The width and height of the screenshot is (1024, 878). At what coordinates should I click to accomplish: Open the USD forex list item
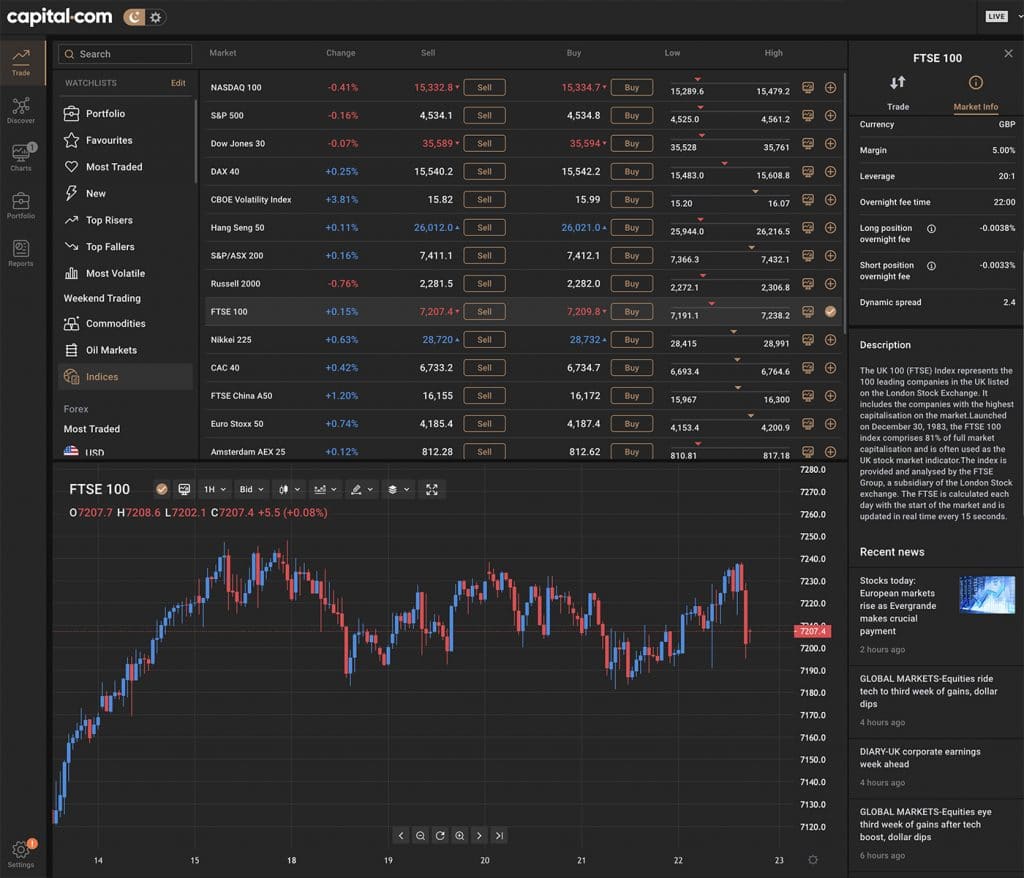(x=84, y=452)
